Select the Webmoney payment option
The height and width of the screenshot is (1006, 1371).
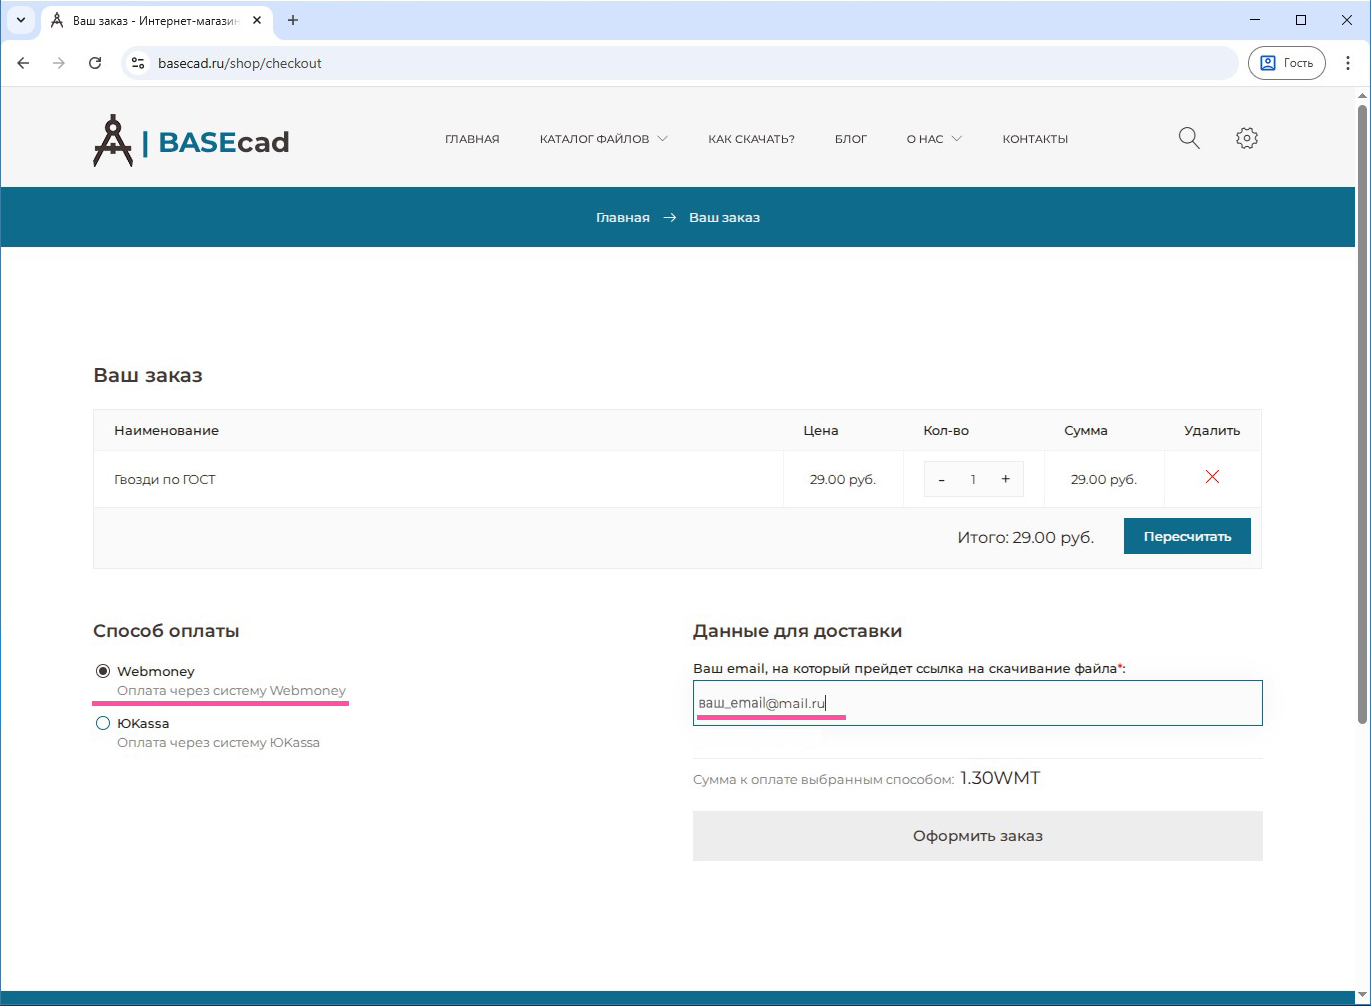[x=103, y=671]
